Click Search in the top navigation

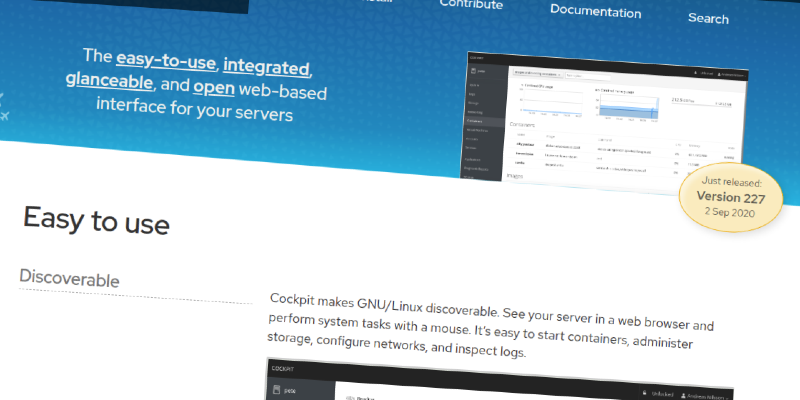point(708,18)
